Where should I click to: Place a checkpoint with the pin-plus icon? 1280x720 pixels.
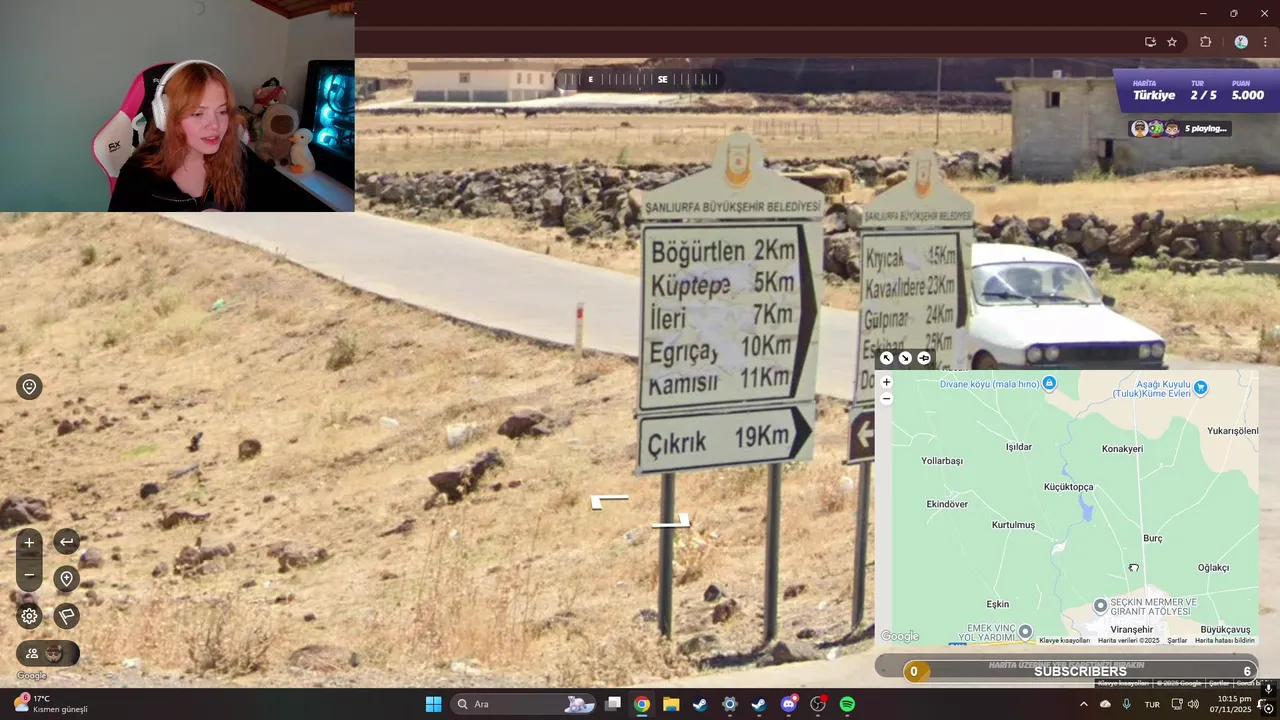pyautogui.click(x=66, y=579)
